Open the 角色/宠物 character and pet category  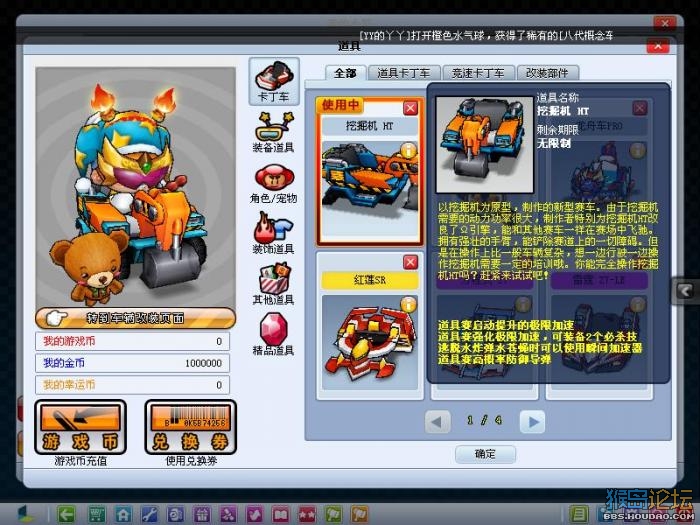point(273,183)
